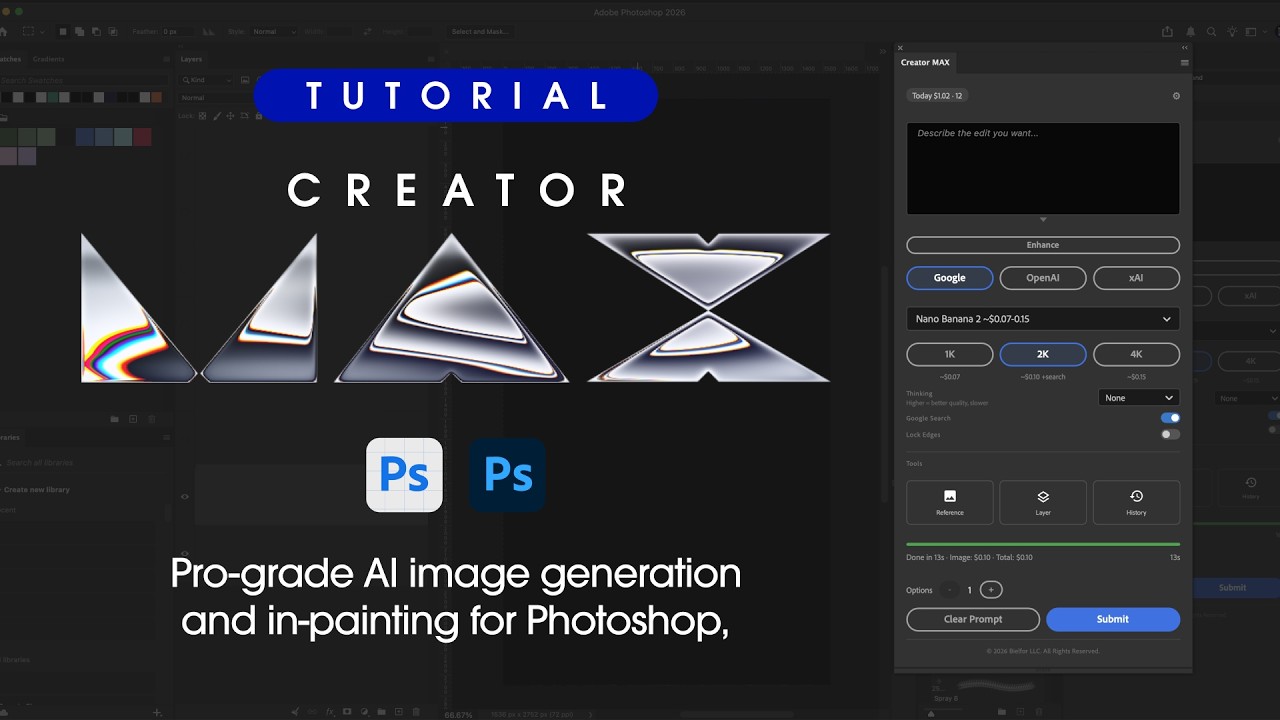Click Create new library
Image resolution: width=1280 pixels, height=720 pixels.
click(36, 490)
